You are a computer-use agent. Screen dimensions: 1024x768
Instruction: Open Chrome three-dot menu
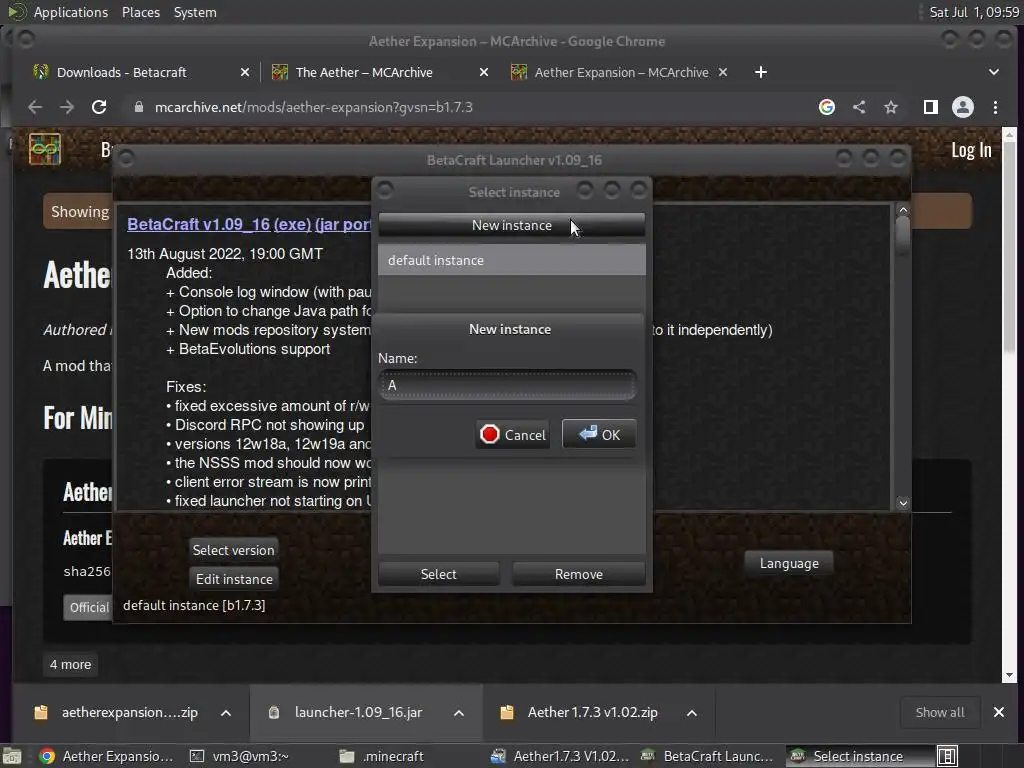pos(995,107)
